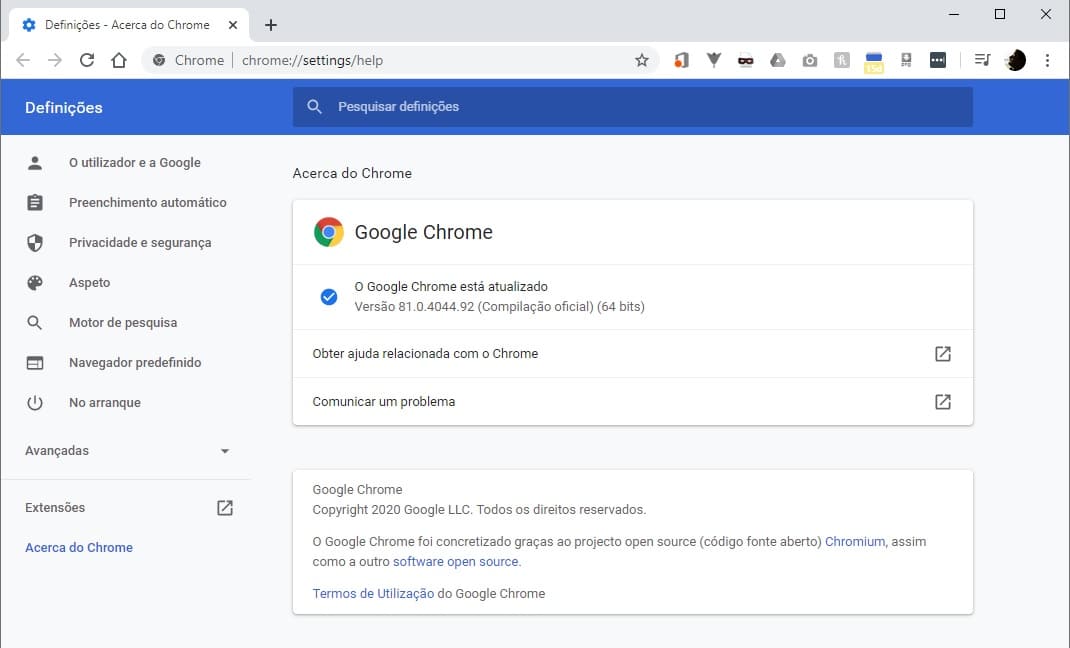Screen dimensions: 1070x648
Task: Click the power icon for No arranque
Action: [x=35, y=402]
